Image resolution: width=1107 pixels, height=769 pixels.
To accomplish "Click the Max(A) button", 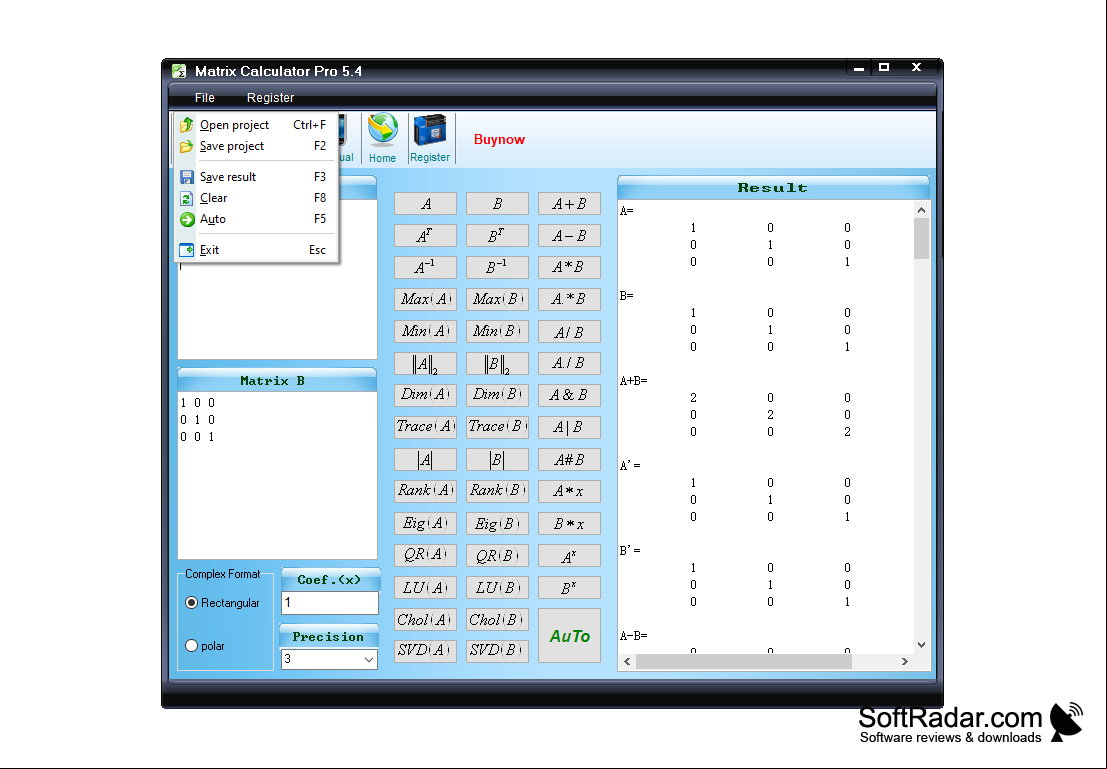I will [425, 299].
